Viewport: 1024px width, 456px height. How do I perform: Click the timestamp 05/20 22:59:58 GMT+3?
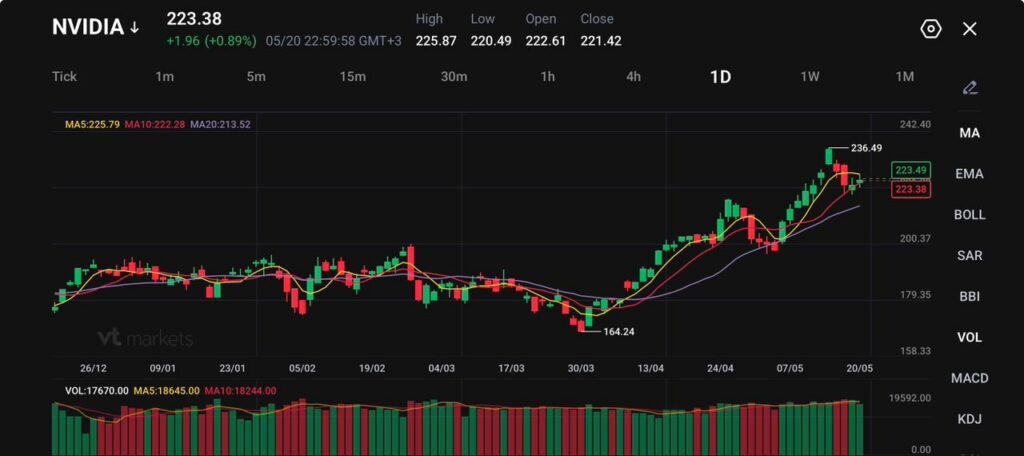click(x=334, y=41)
